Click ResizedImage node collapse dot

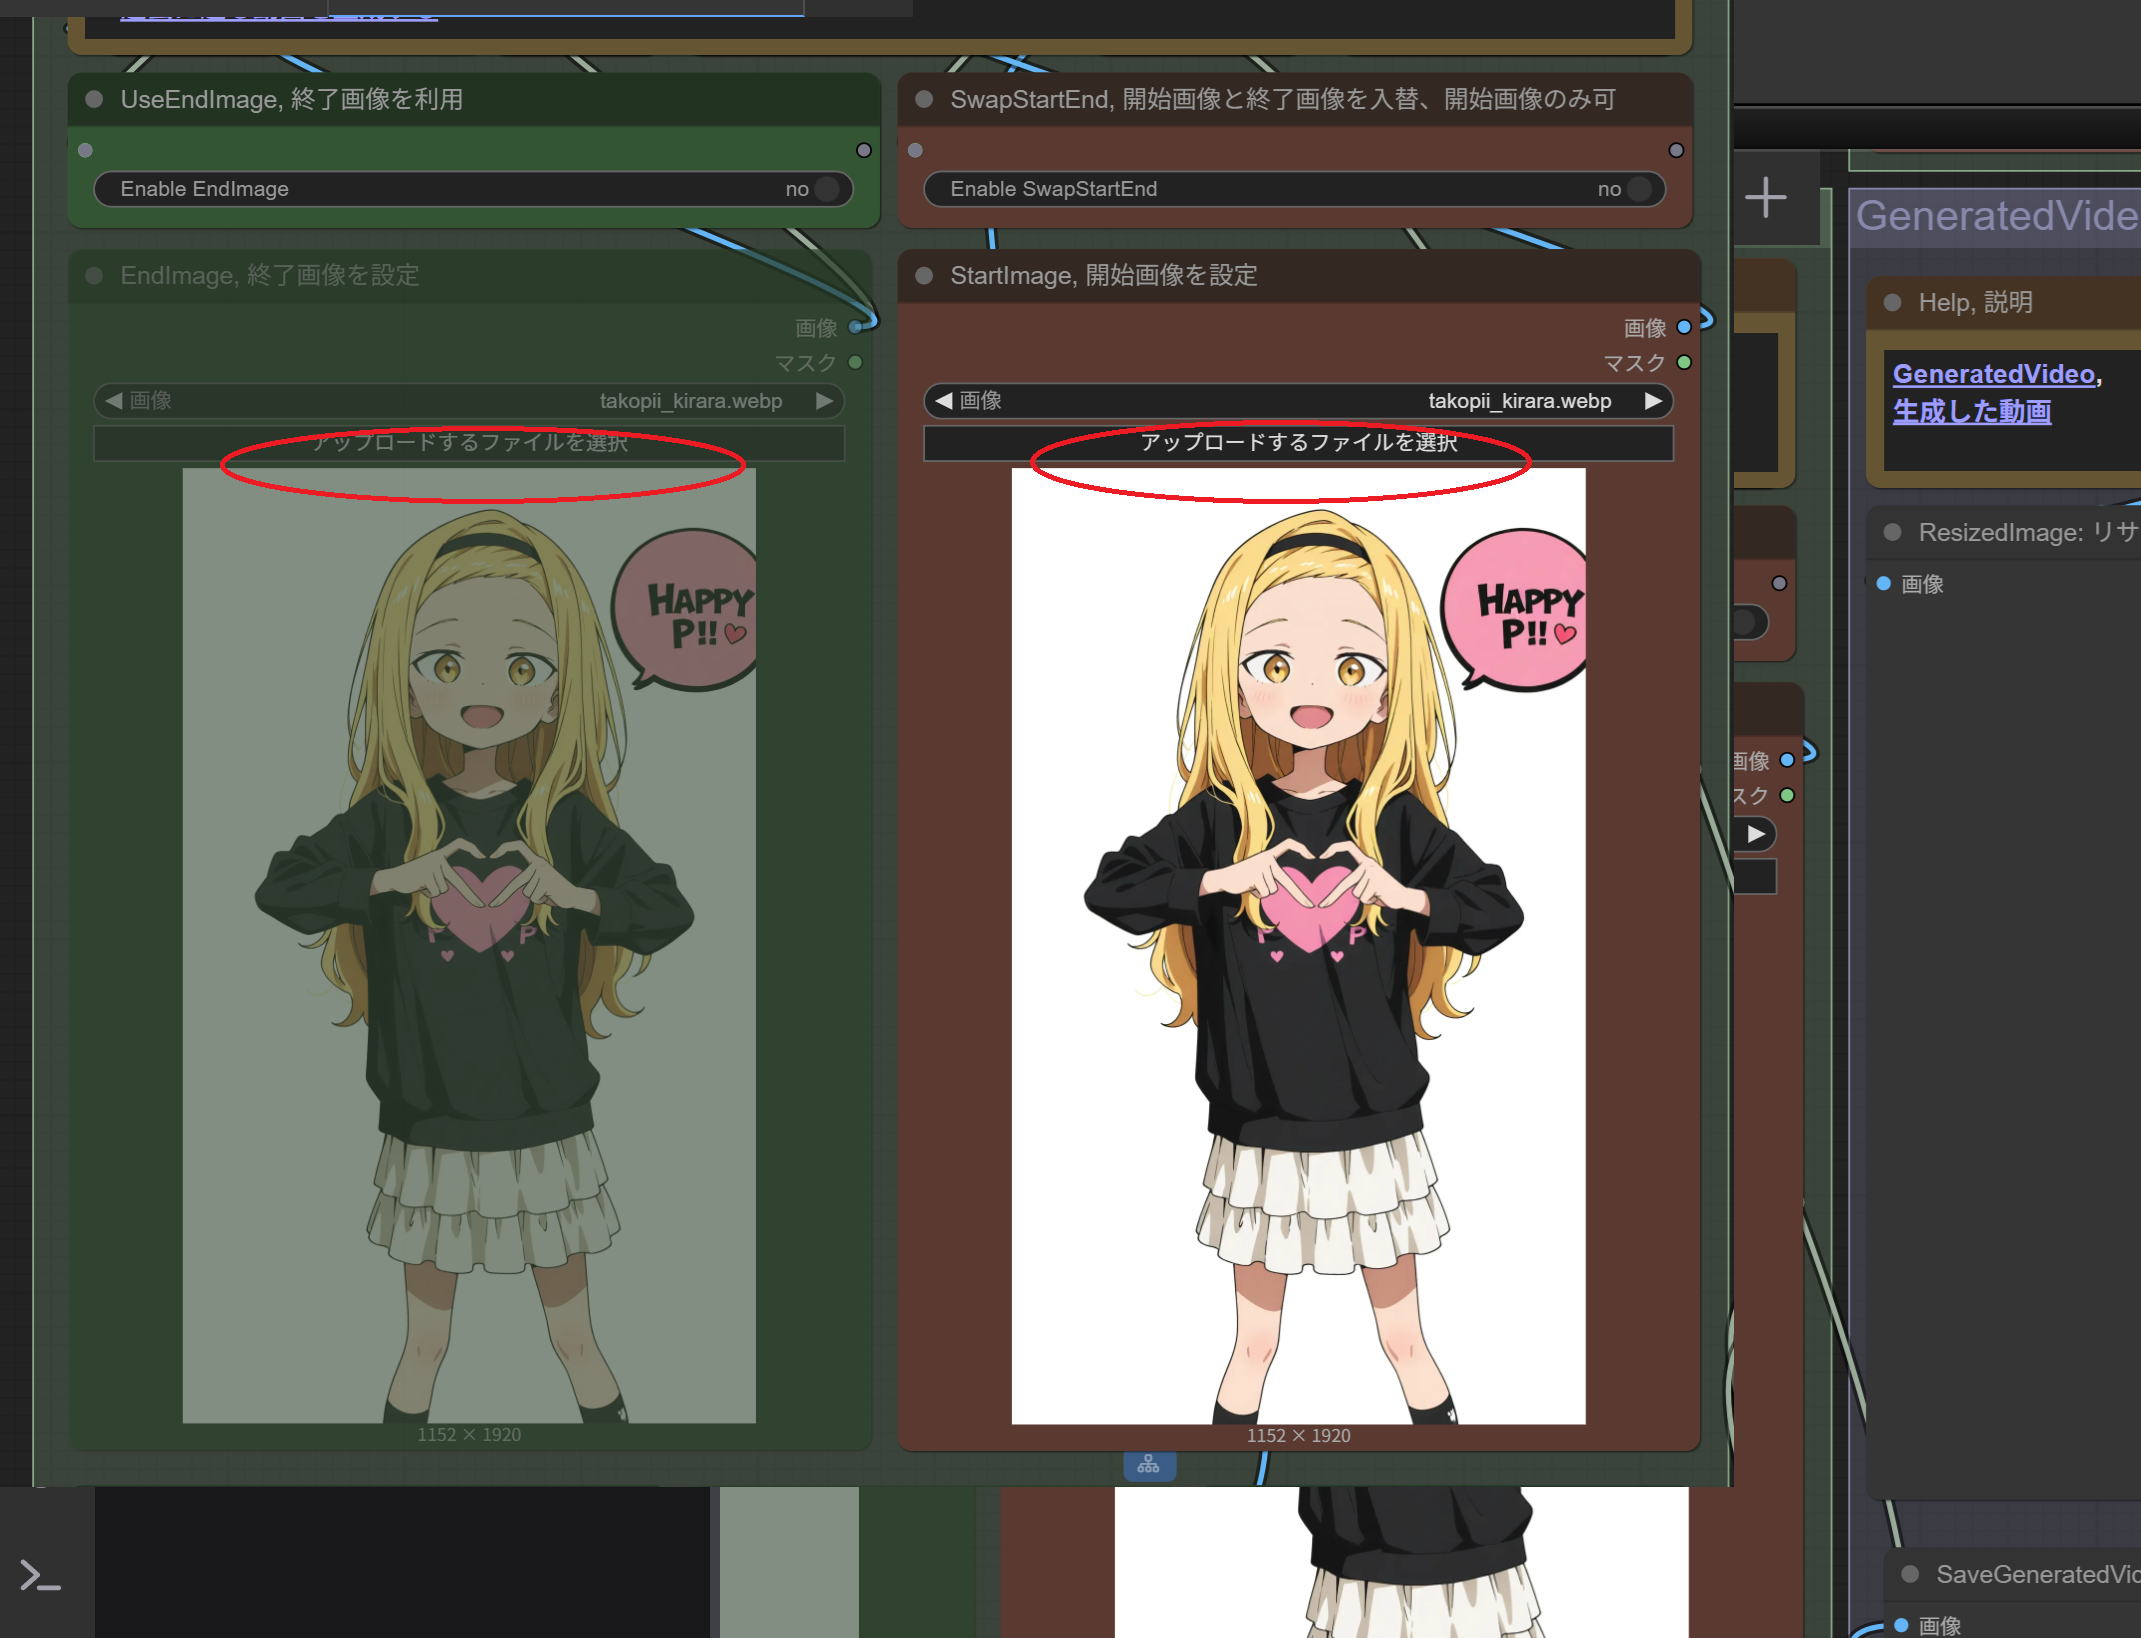1892,532
